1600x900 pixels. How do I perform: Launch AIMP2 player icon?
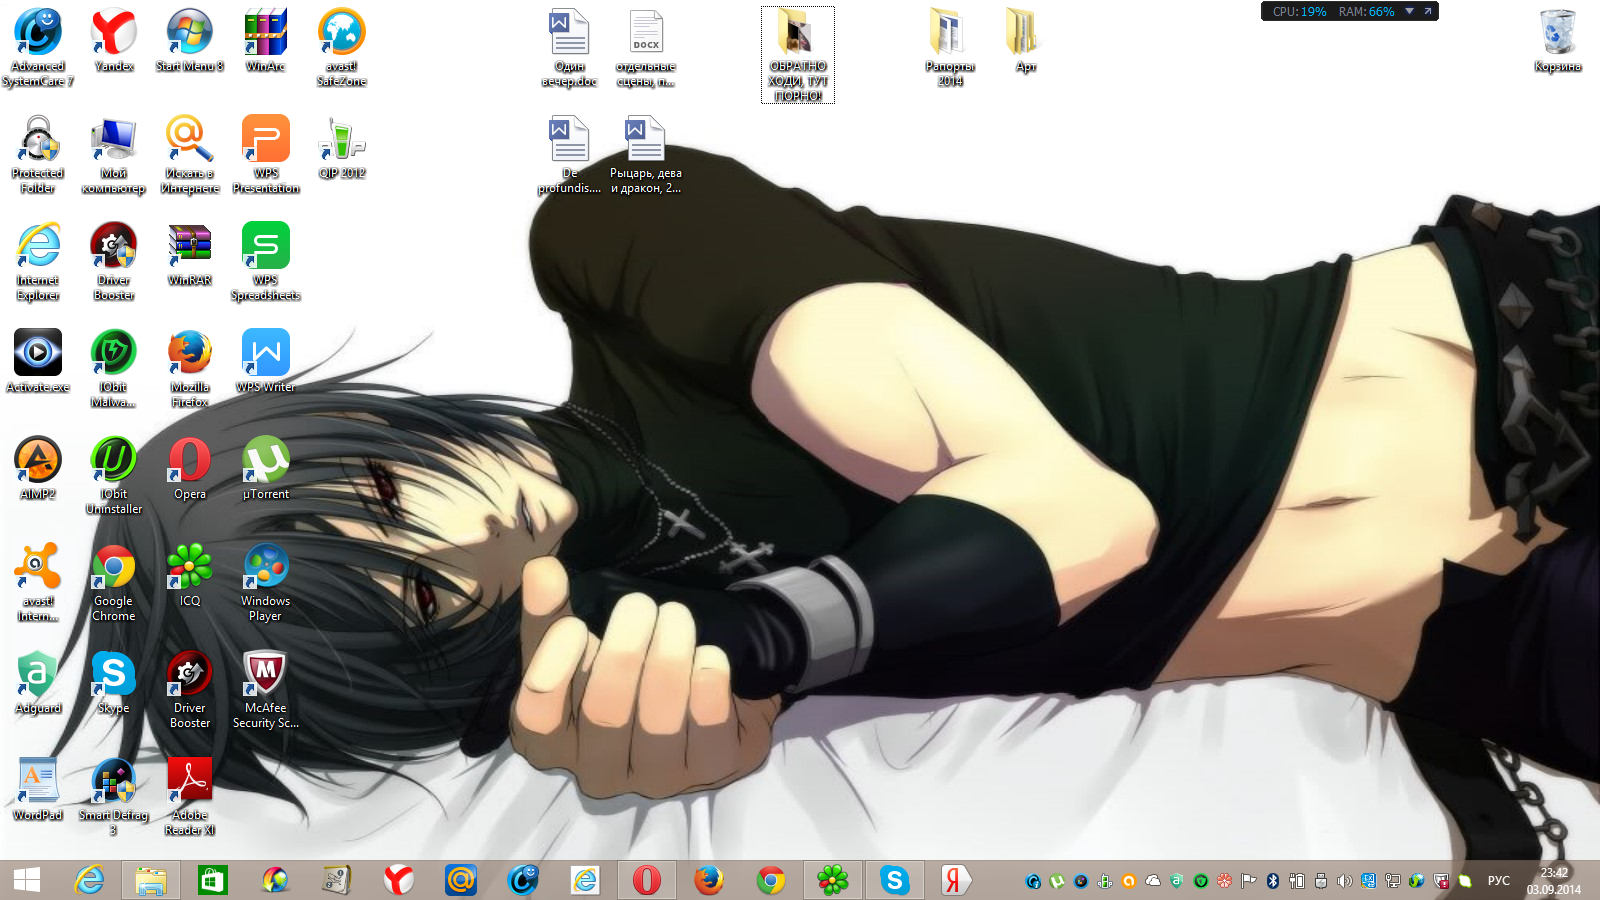pos(38,468)
